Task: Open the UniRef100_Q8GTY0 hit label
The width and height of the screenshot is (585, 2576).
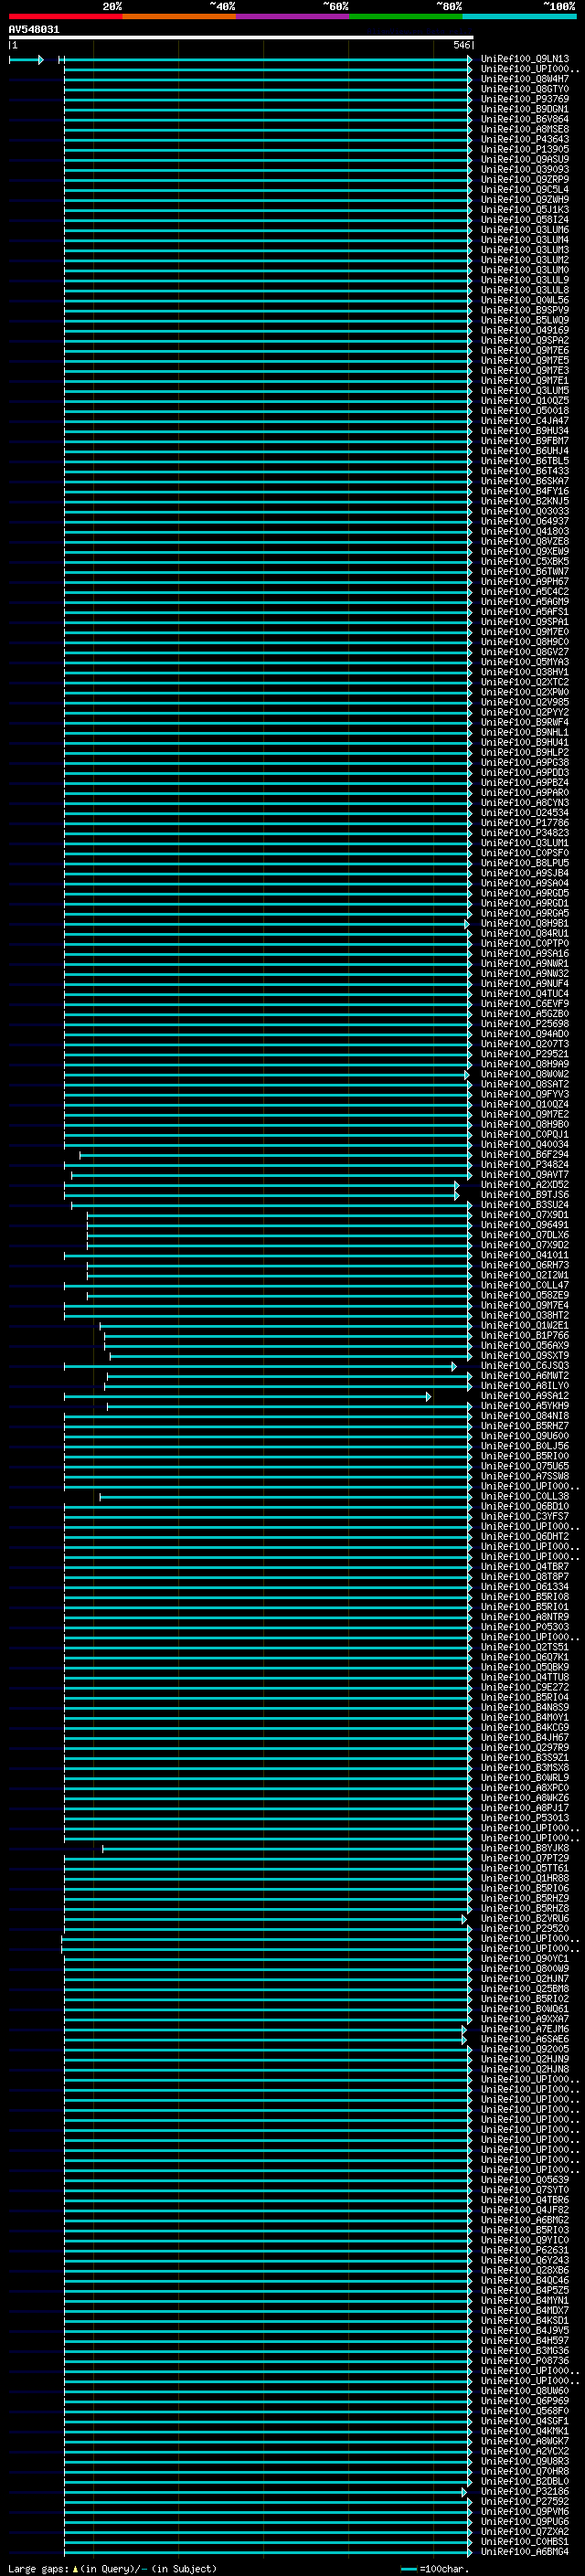Action: pyautogui.click(x=525, y=89)
